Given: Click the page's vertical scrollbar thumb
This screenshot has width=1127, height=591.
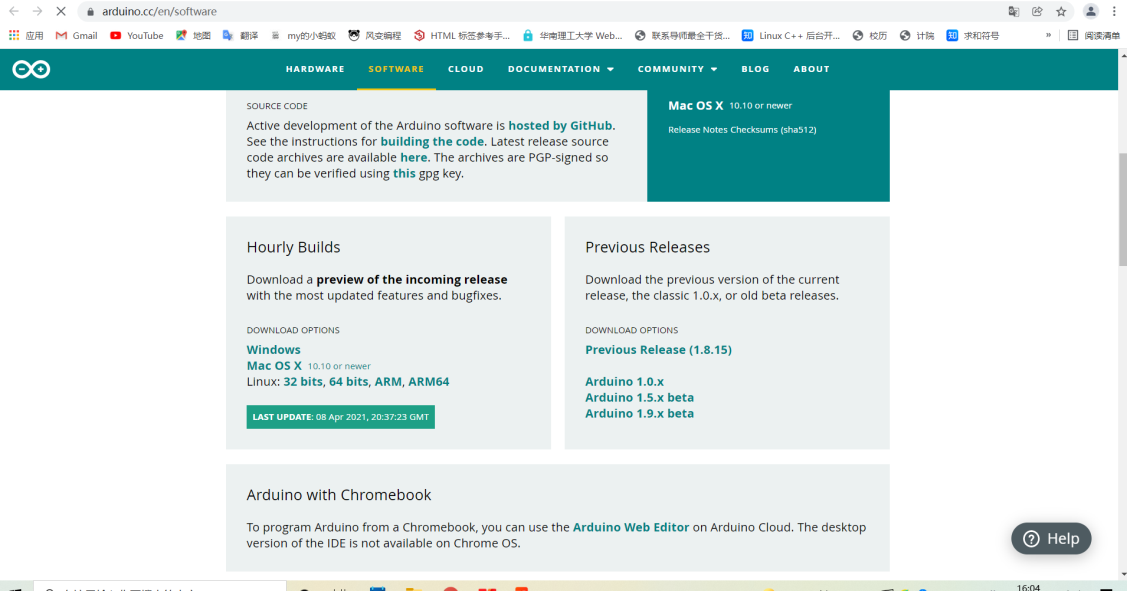Looking at the screenshot, I should (x=1122, y=209).
